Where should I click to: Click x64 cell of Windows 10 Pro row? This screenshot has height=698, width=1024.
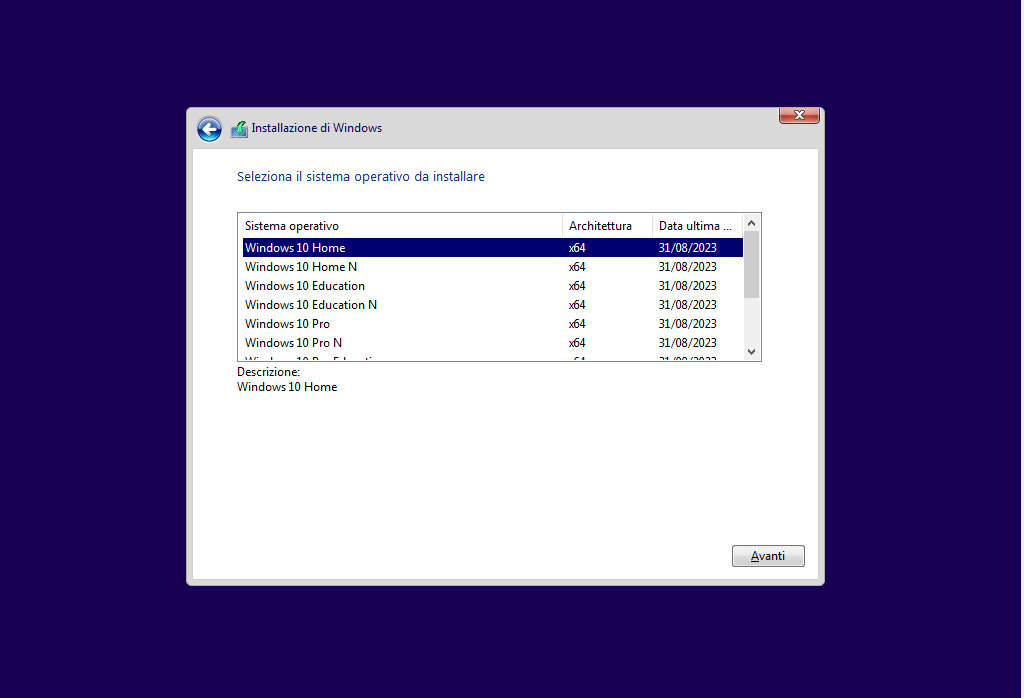[577, 323]
